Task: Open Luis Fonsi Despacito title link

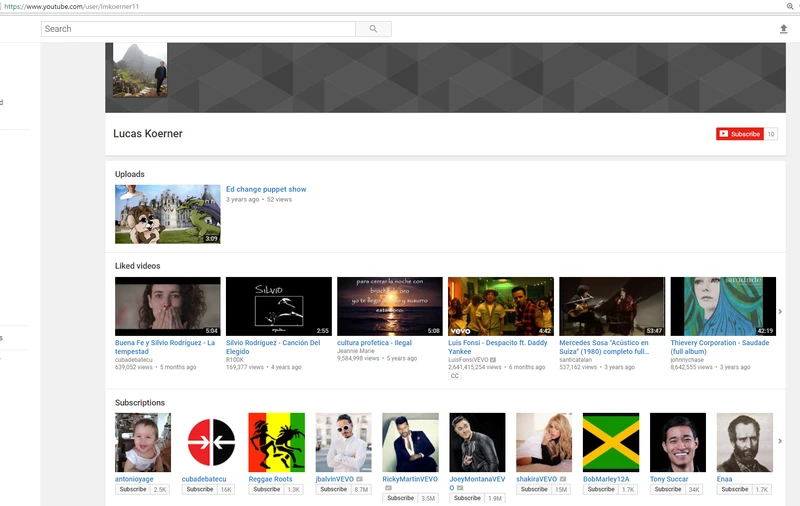Action: 497,347
